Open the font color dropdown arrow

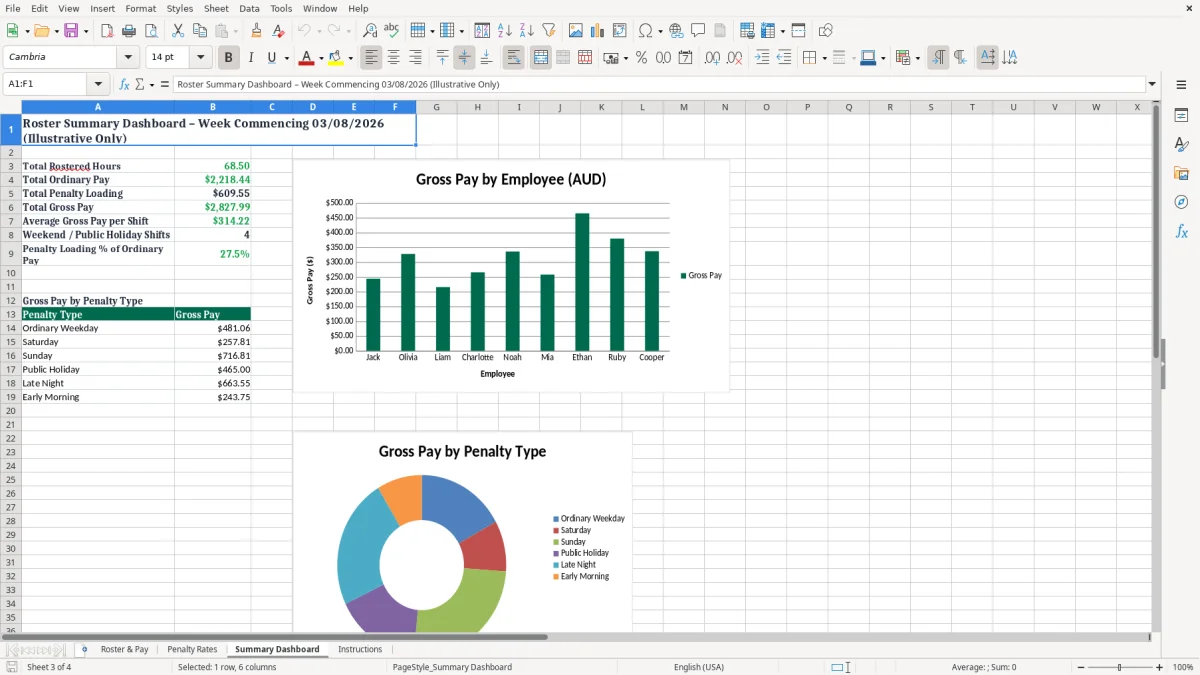321,58
